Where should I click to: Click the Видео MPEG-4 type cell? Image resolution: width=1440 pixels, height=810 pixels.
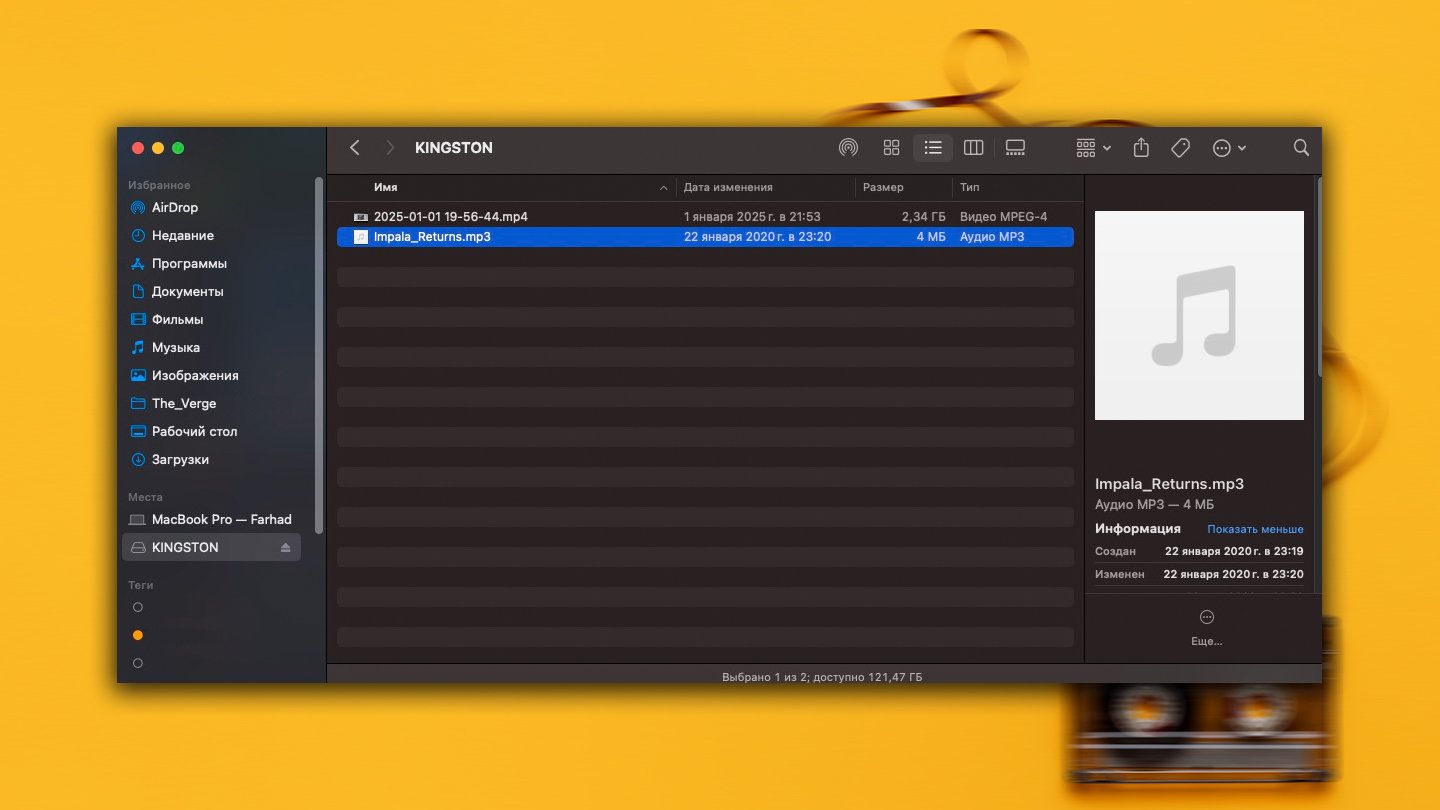[1003, 217]
